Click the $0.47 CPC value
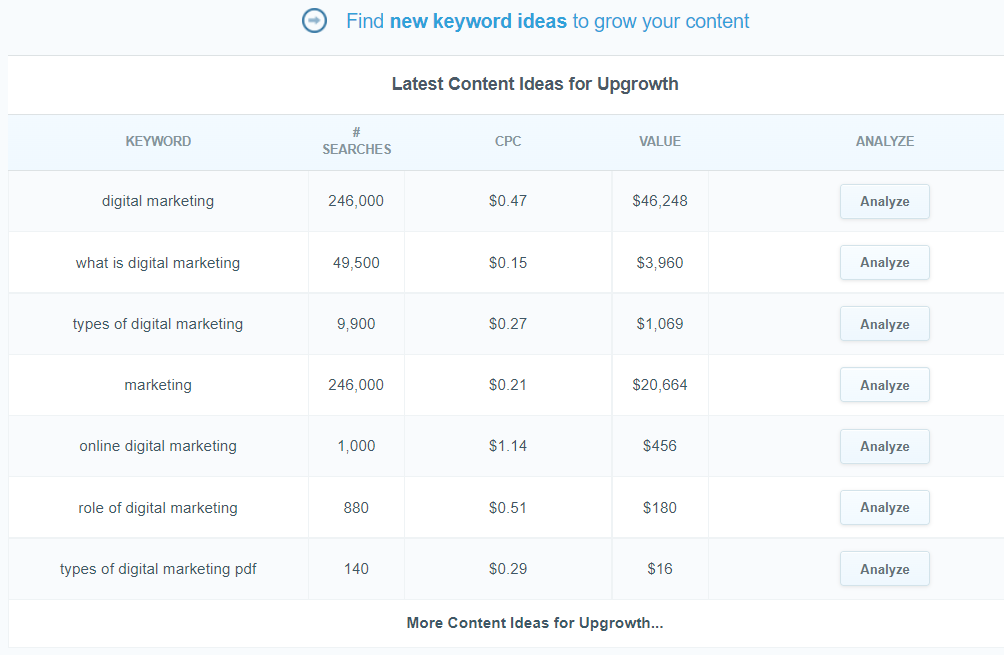The height and width of the screenshot is (655, 1004). [x=508, y=201]
